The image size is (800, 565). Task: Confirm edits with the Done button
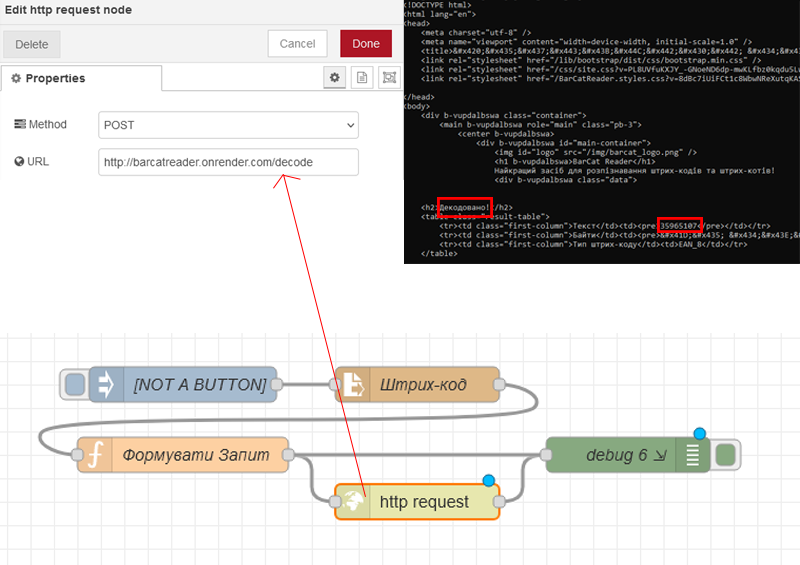coord(365,44)
